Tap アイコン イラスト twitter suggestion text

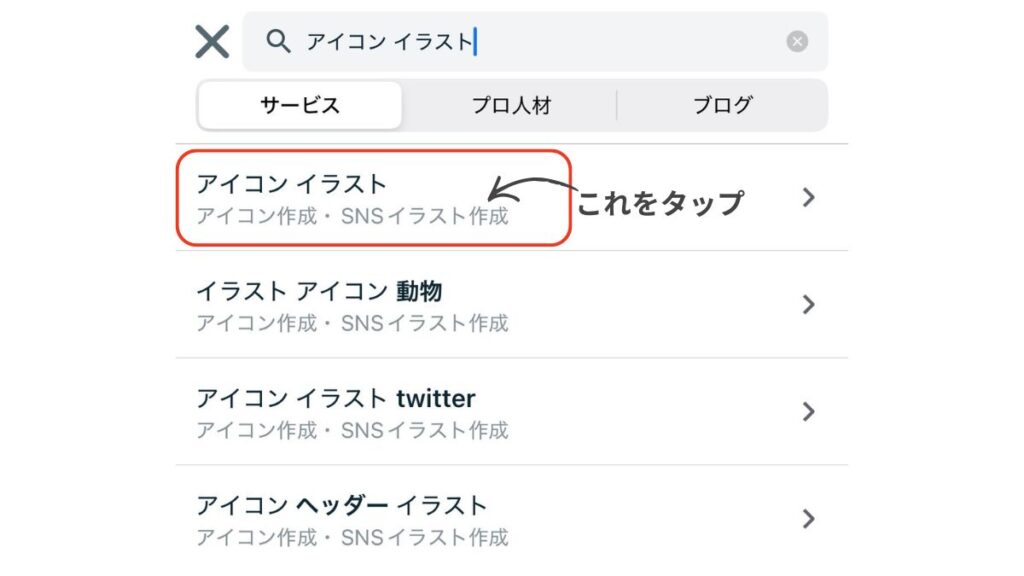coord(335,398)
